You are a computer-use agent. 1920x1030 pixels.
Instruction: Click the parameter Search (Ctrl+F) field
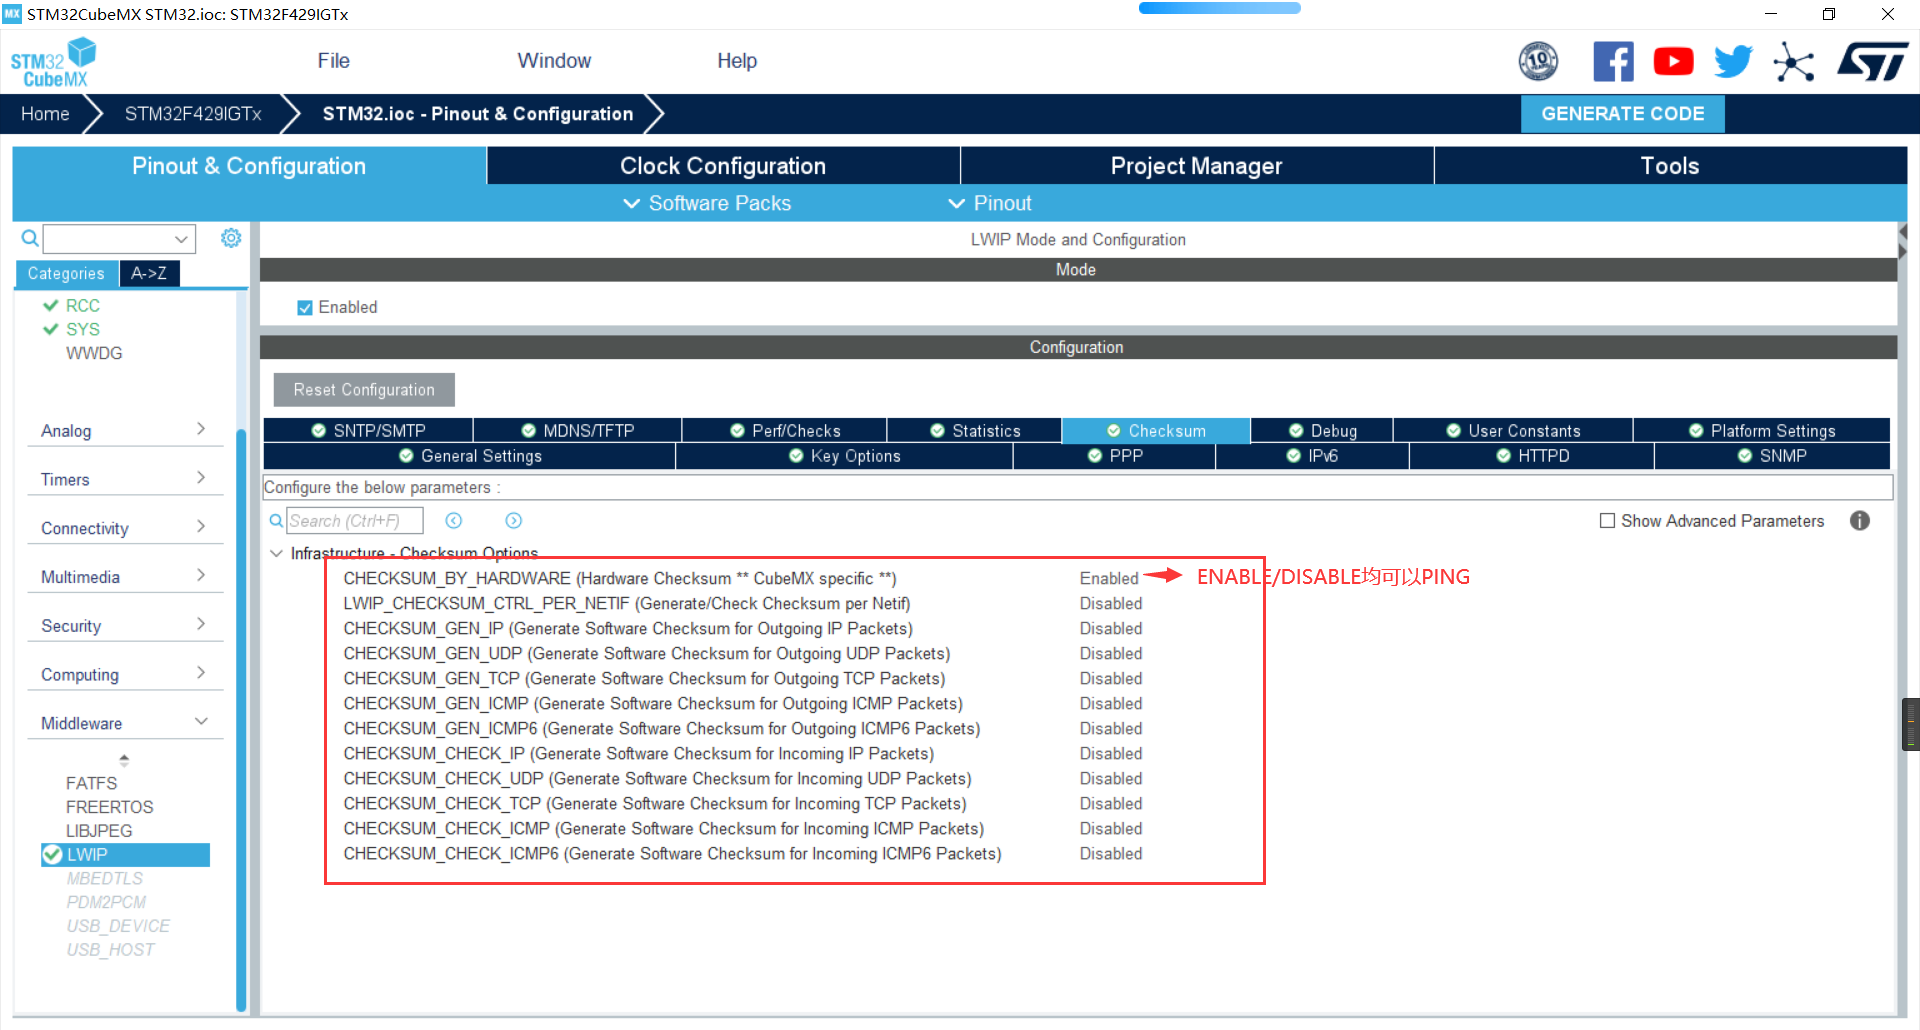tap(355, 521)
